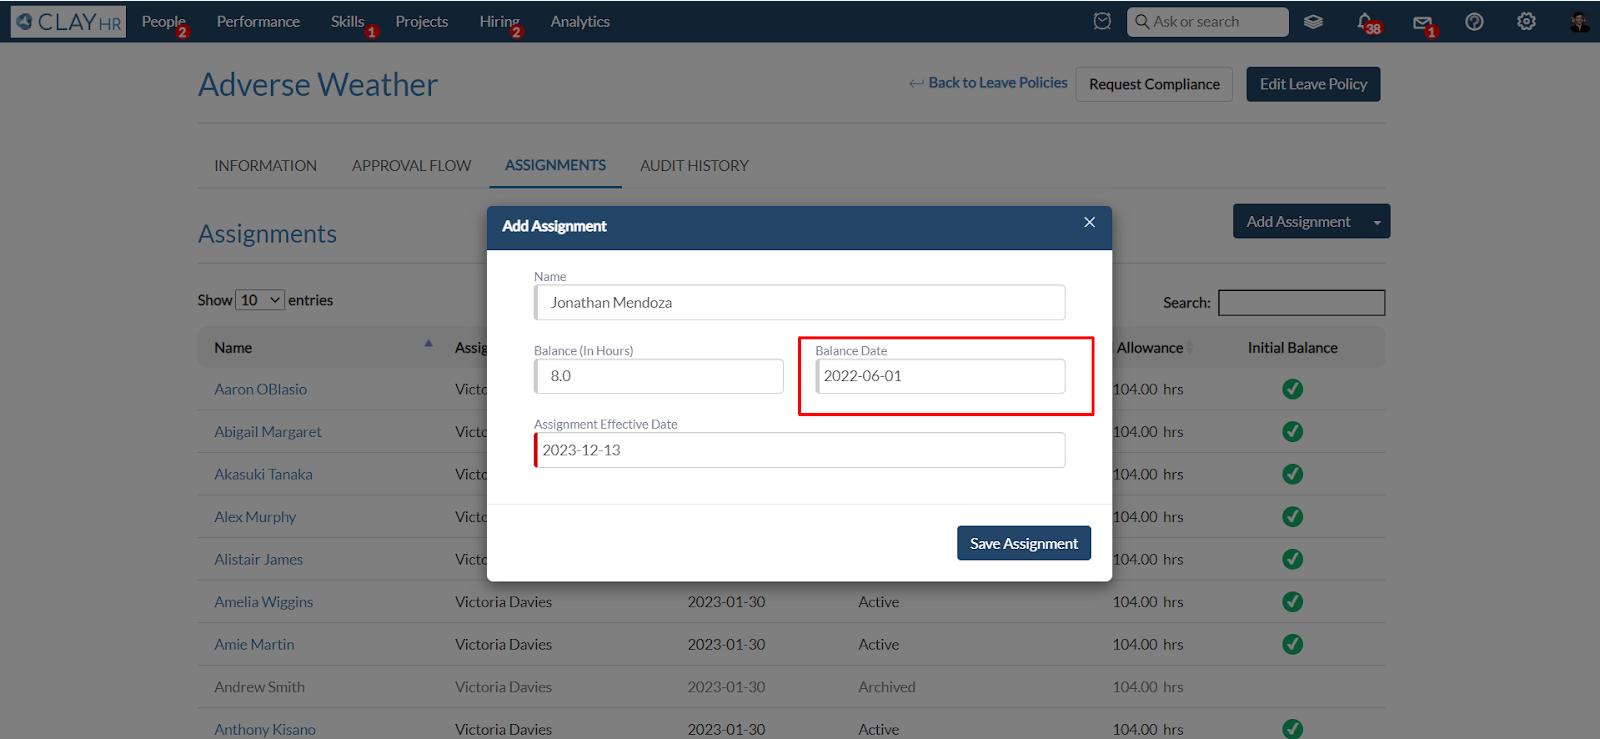The width and height of the screenshot is (1600, 739).
Task: Open Anthony Kisano's profile link
Action: click(x=265, y=729)
